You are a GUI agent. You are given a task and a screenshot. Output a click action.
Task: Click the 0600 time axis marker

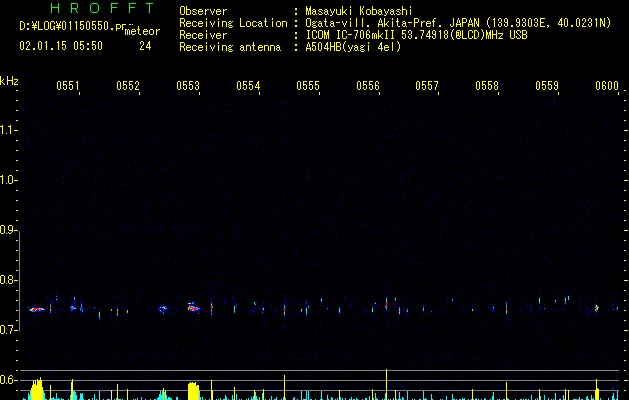[x=607, y=85]
